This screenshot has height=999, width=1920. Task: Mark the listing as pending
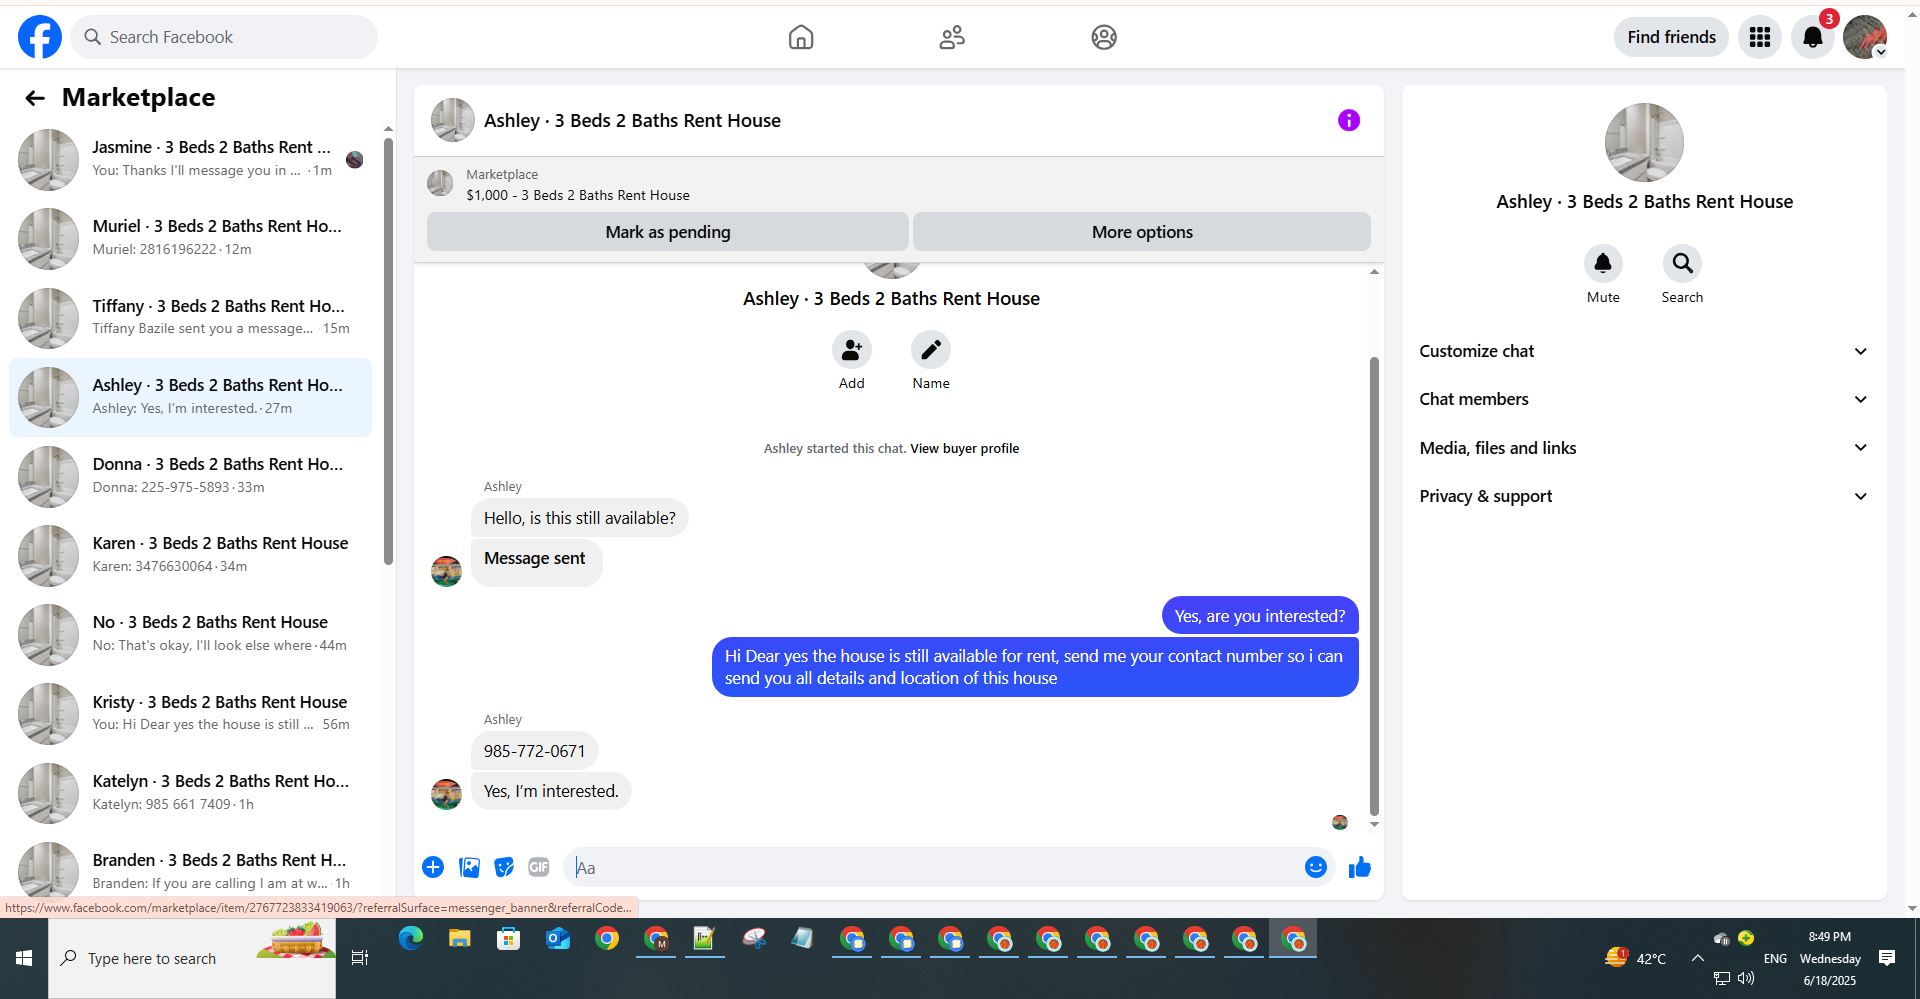668,232
